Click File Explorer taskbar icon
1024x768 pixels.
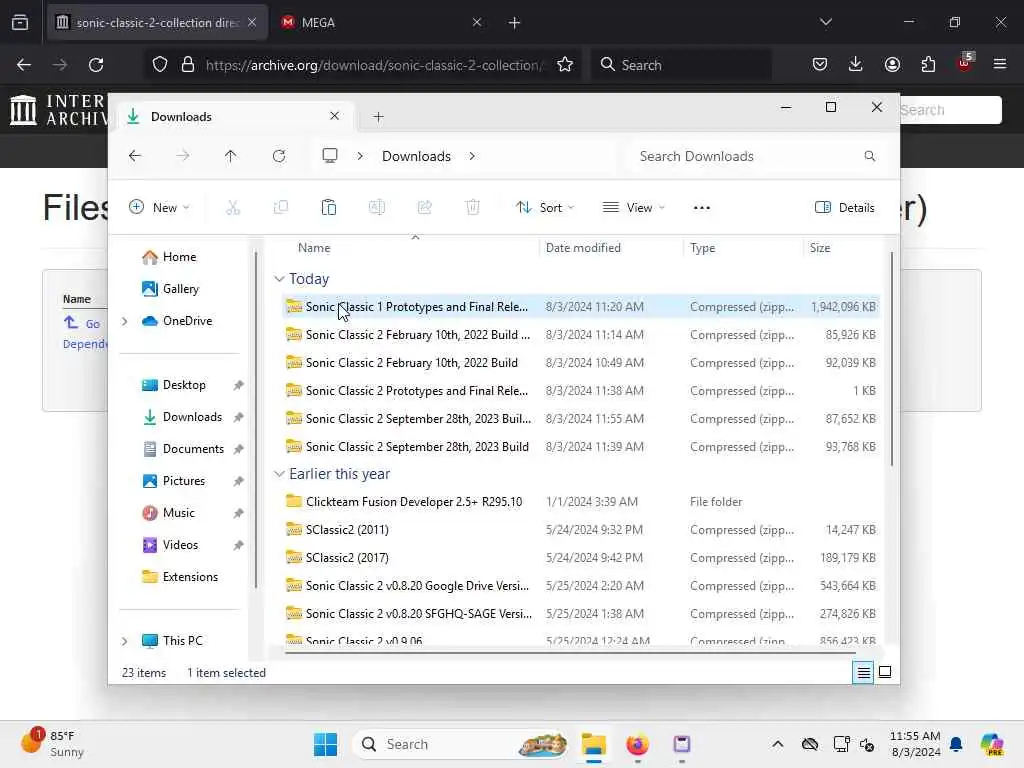click(594, 744)
